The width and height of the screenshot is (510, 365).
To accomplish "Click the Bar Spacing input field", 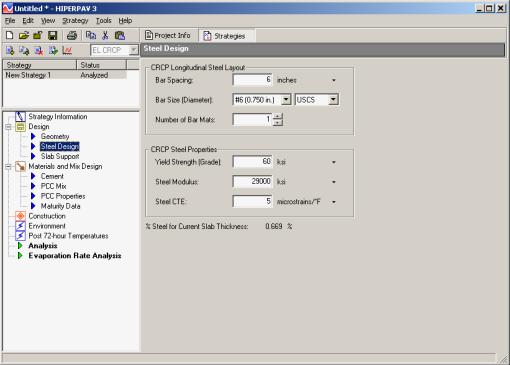I will pyautogui.click(x=252, y=80).
